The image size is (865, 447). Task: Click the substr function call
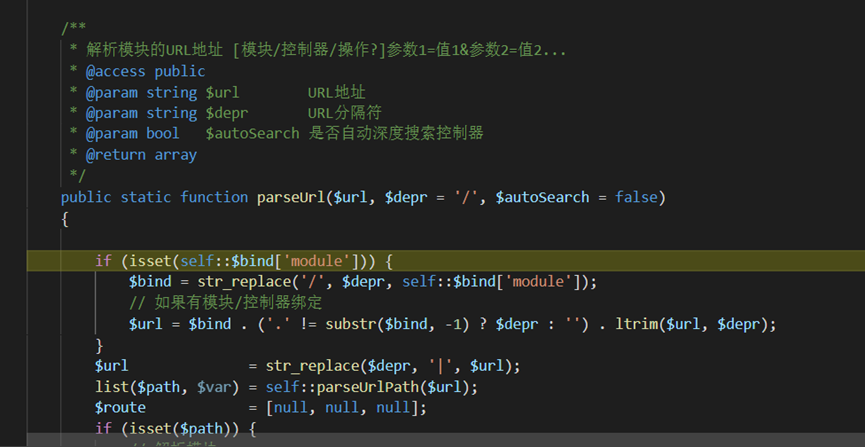350,324
